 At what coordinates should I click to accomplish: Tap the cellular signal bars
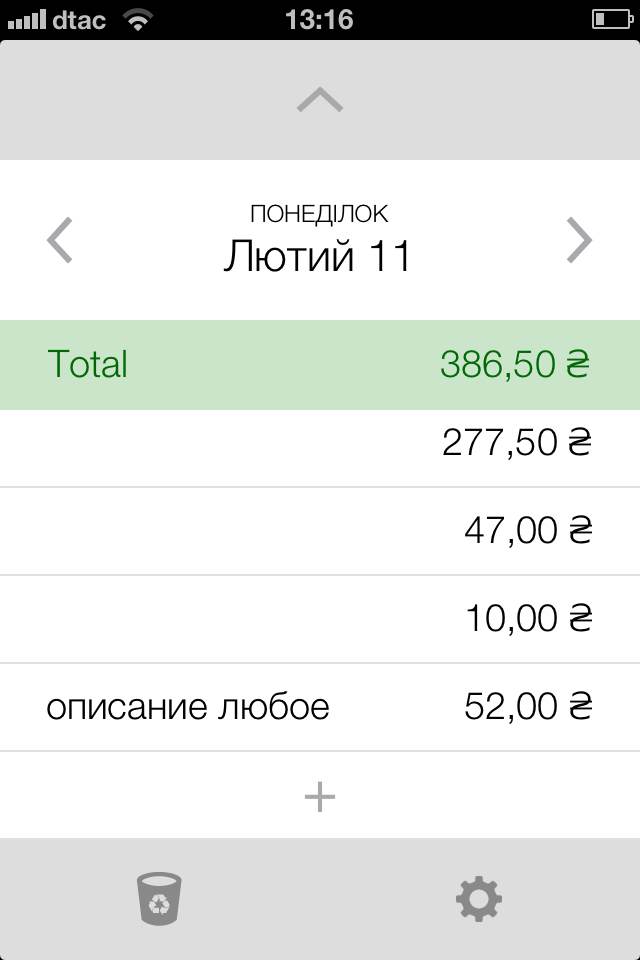[x=25, y=19]
